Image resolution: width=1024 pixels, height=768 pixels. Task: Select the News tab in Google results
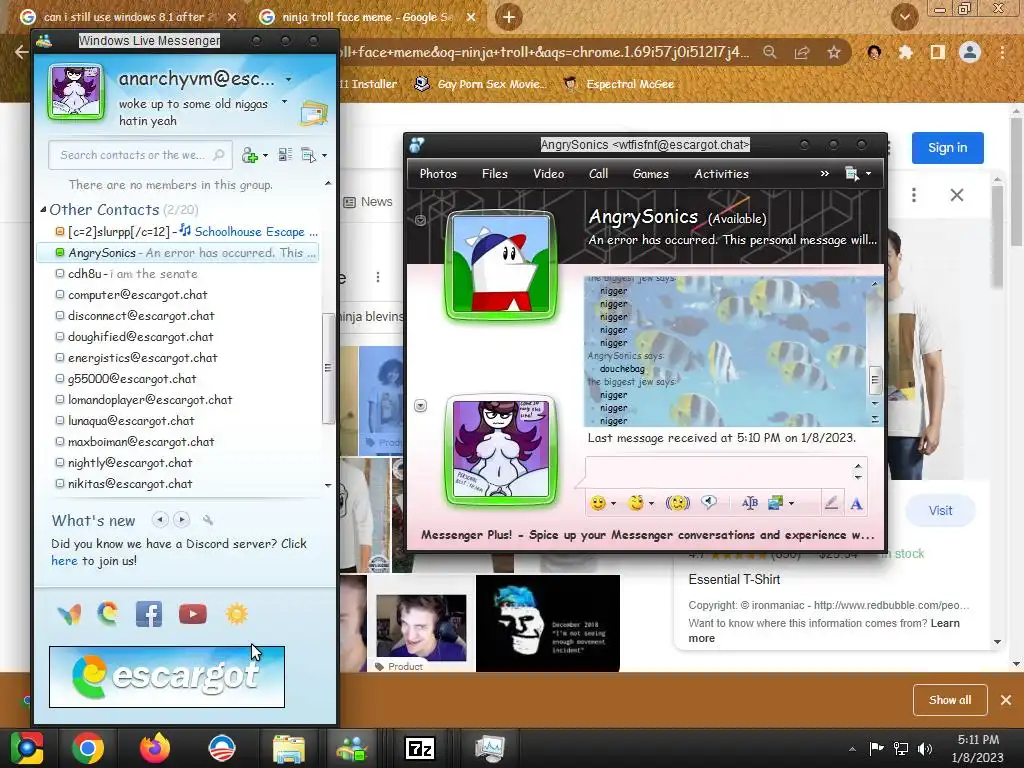coord(369,202)
